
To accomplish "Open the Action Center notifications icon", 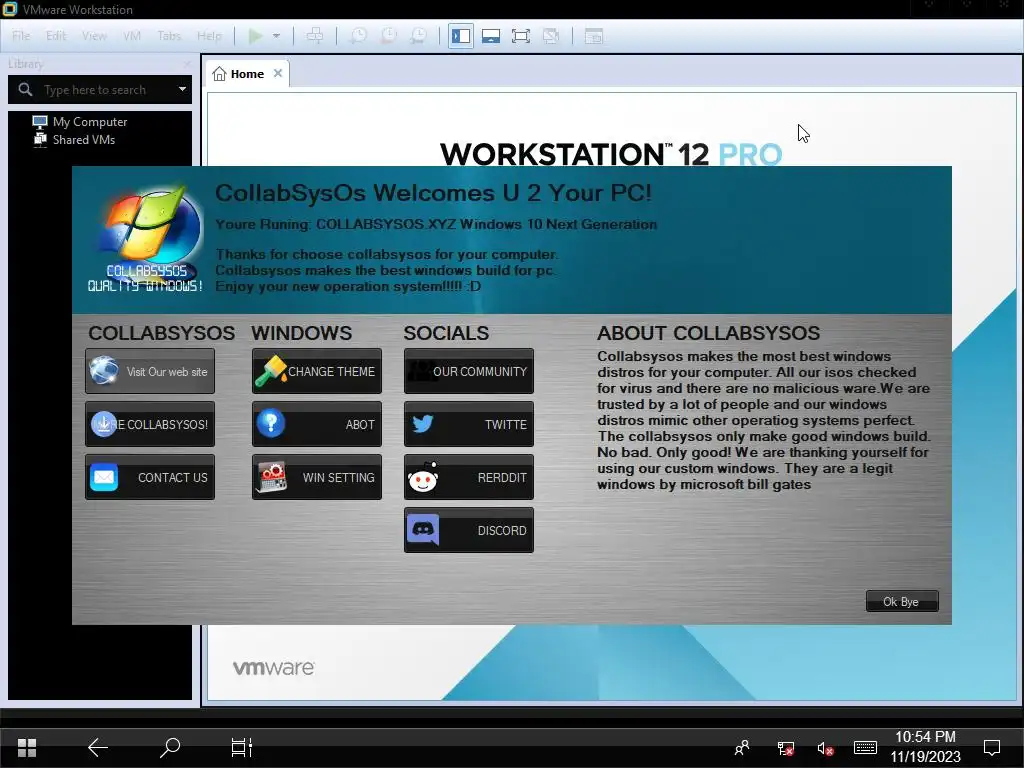I will pyautogui.click(x=992, y=747).
